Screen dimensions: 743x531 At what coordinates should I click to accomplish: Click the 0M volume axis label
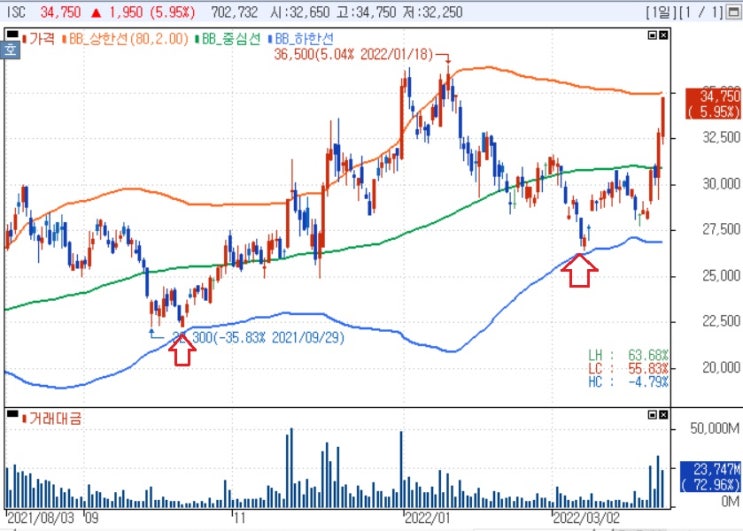tap(730, 501)
